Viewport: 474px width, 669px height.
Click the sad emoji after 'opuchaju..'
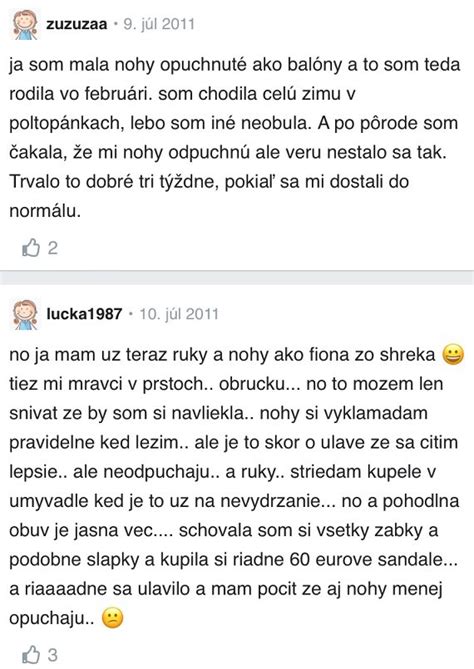(x=113, y=618)
